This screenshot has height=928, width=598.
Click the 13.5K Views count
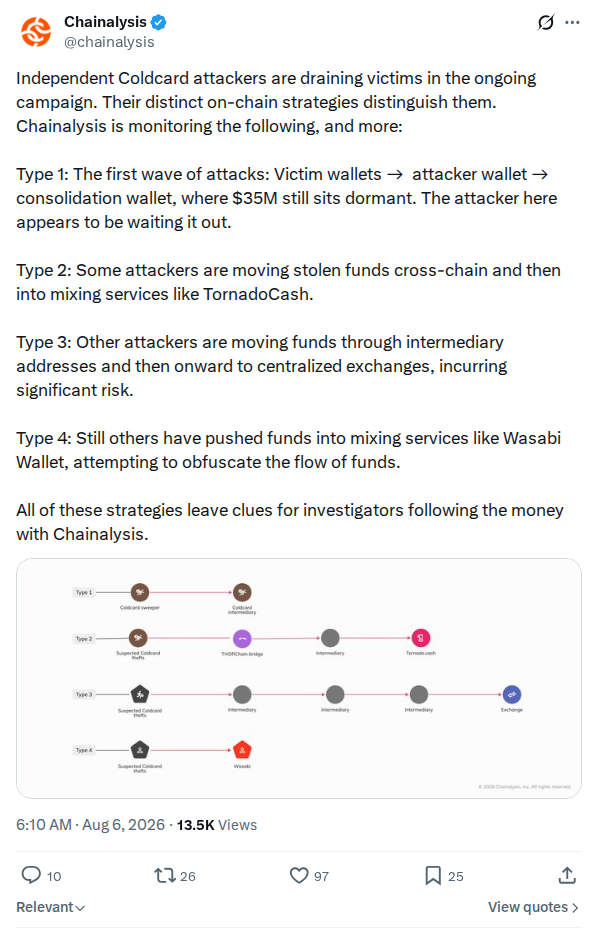coord(217,824)
